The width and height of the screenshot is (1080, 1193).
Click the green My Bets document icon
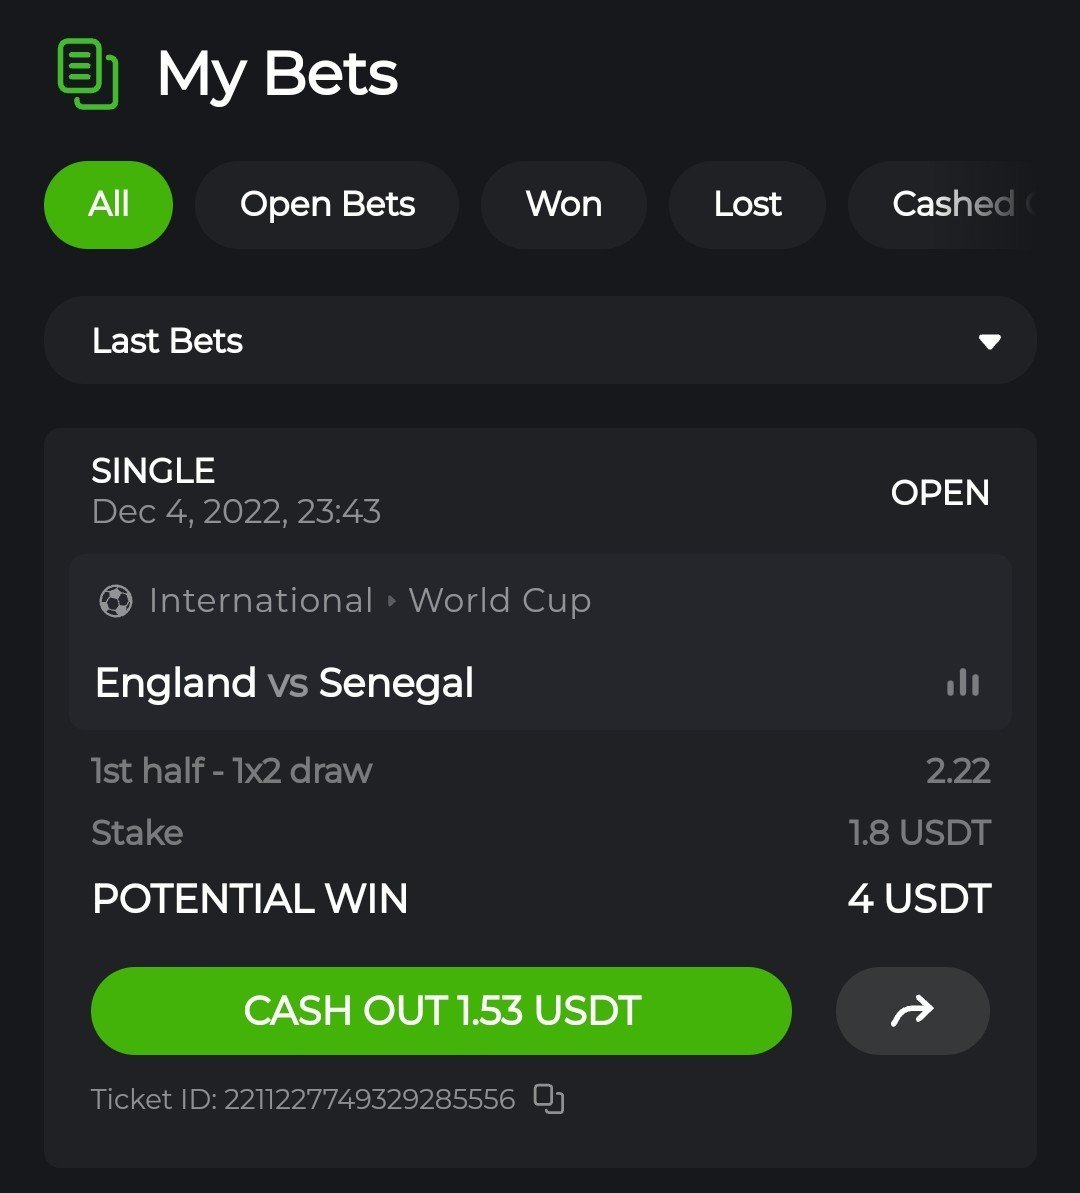88,74
